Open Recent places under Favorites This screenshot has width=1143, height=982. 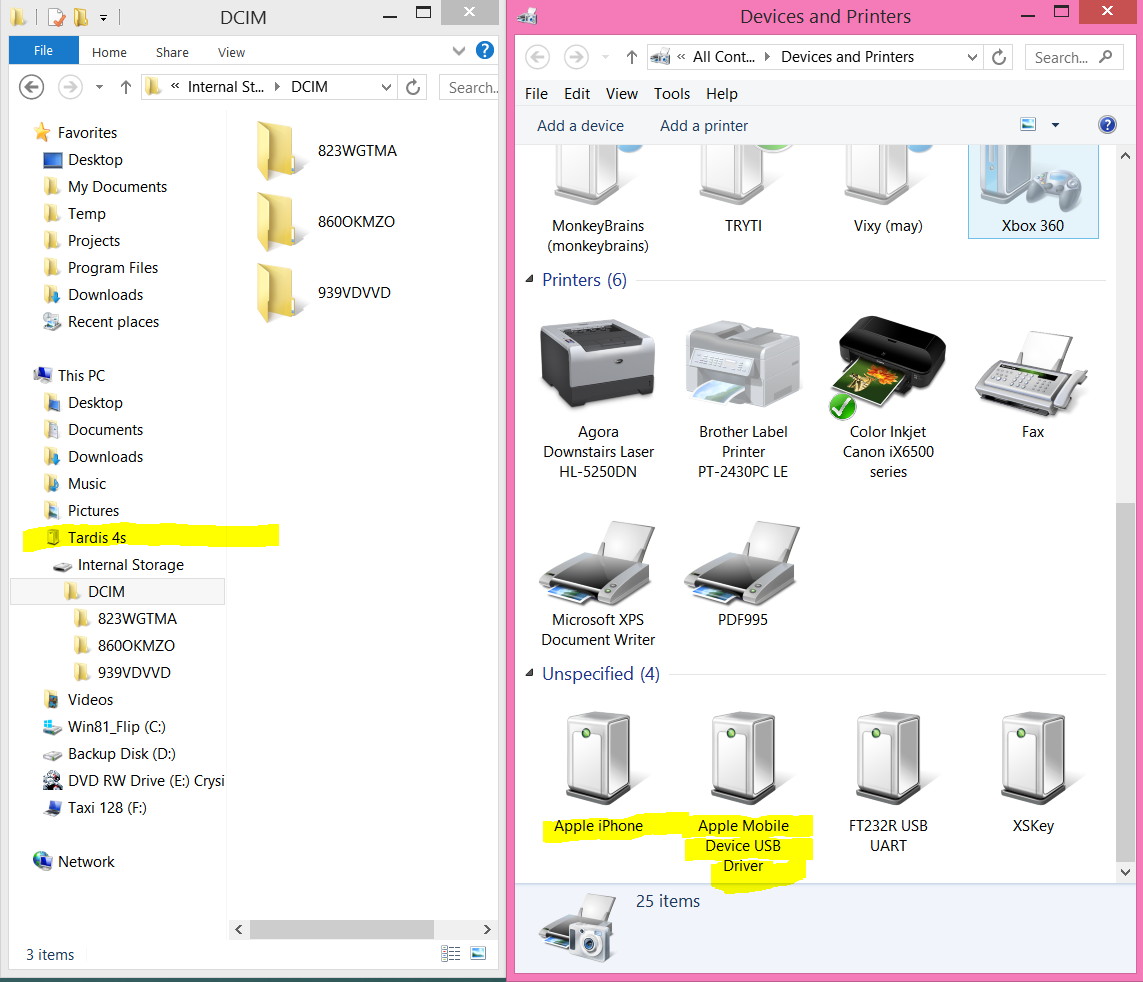[113, 322]
